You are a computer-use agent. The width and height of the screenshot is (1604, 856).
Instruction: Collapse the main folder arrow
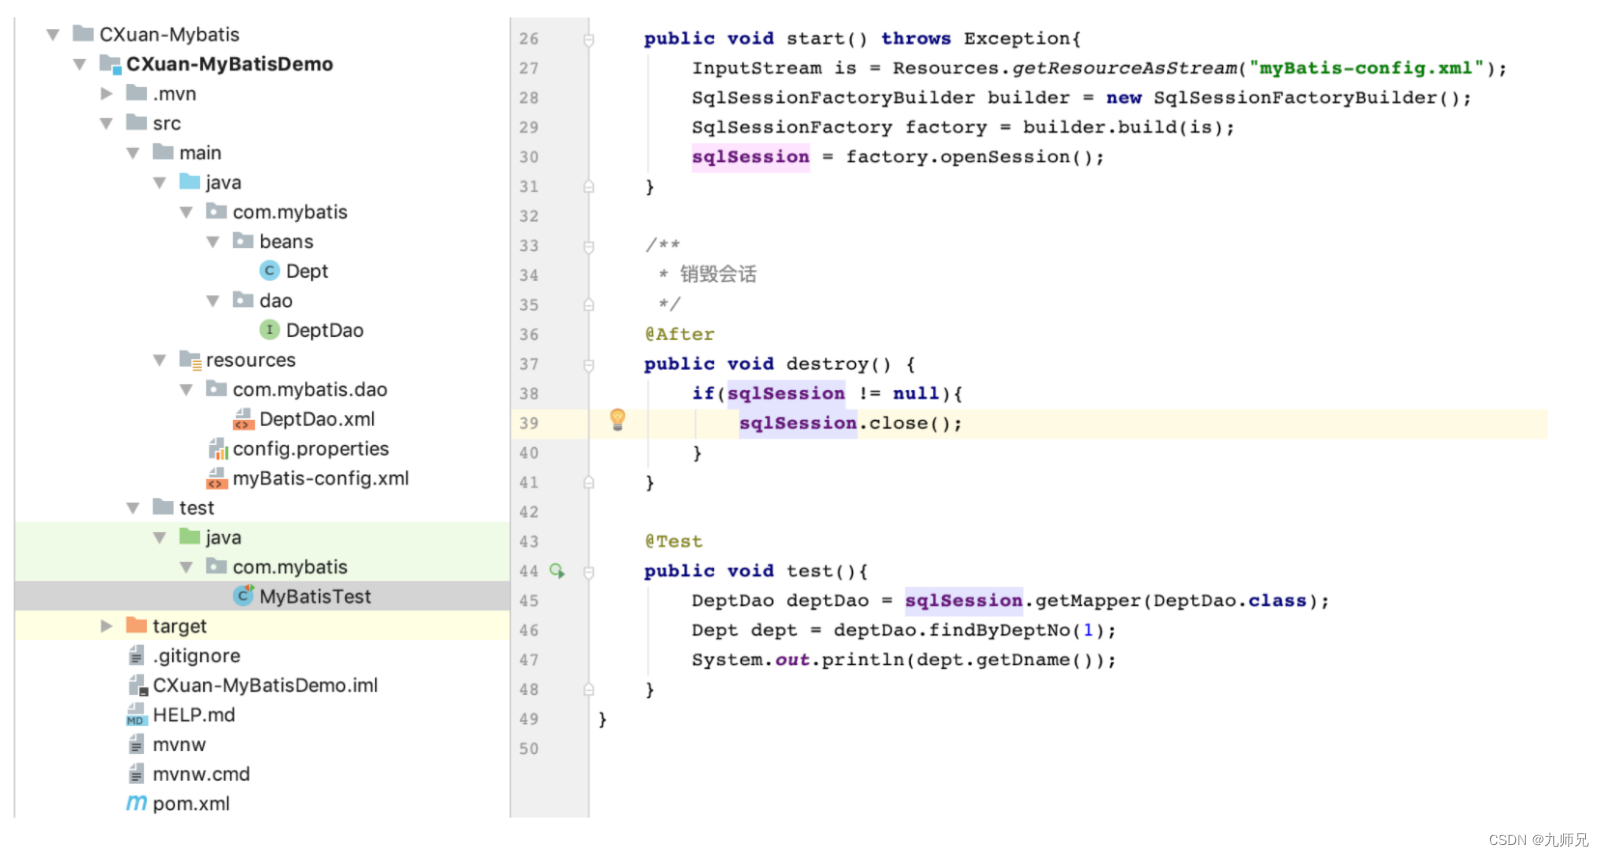coord(133,153)
